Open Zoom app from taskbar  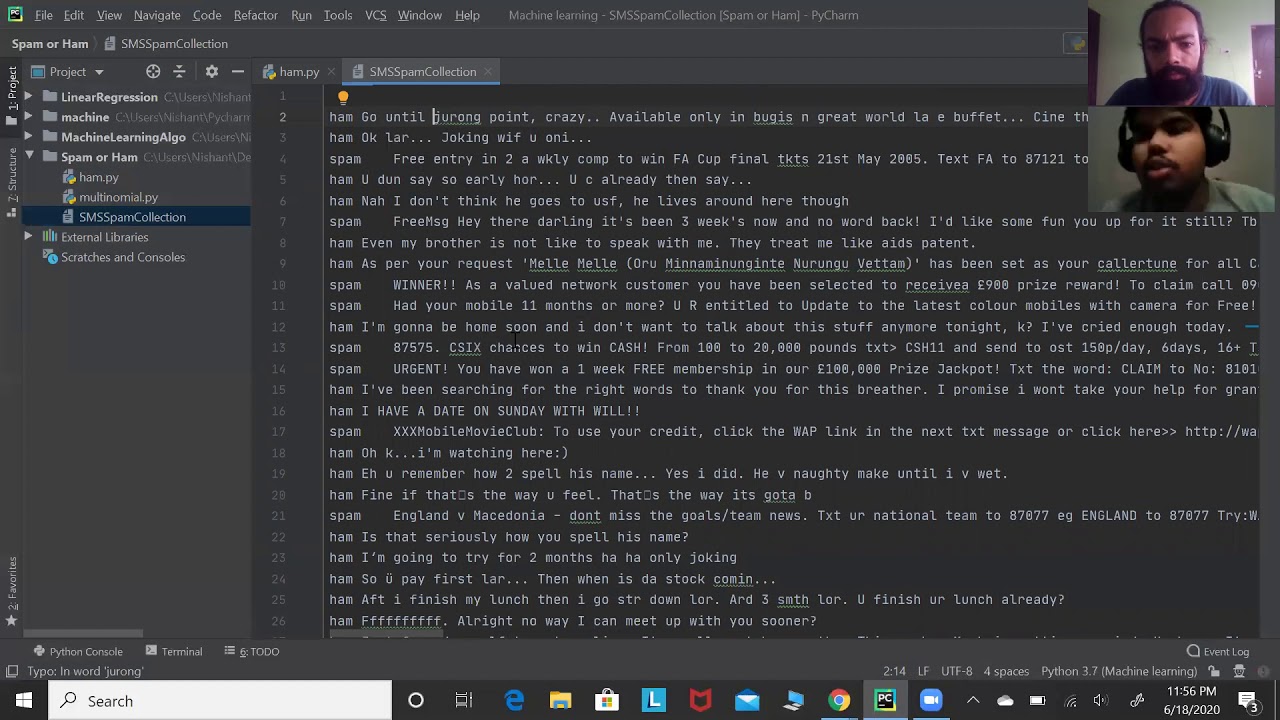click(x=932, y=701)
